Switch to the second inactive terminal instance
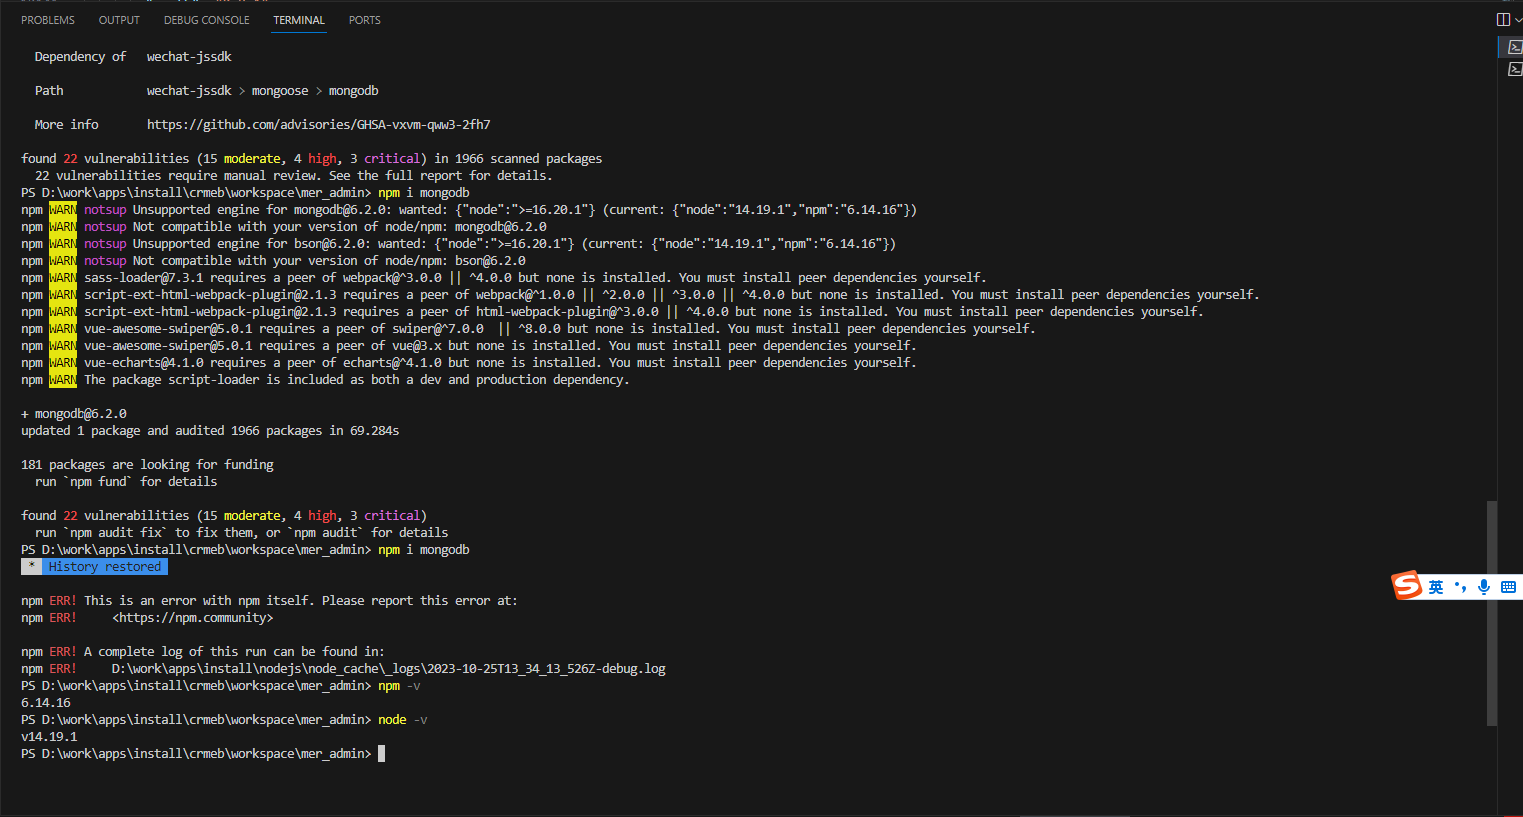Image resolution: width=1523 pixels, height=817 pixels. tap(1514, 69)
